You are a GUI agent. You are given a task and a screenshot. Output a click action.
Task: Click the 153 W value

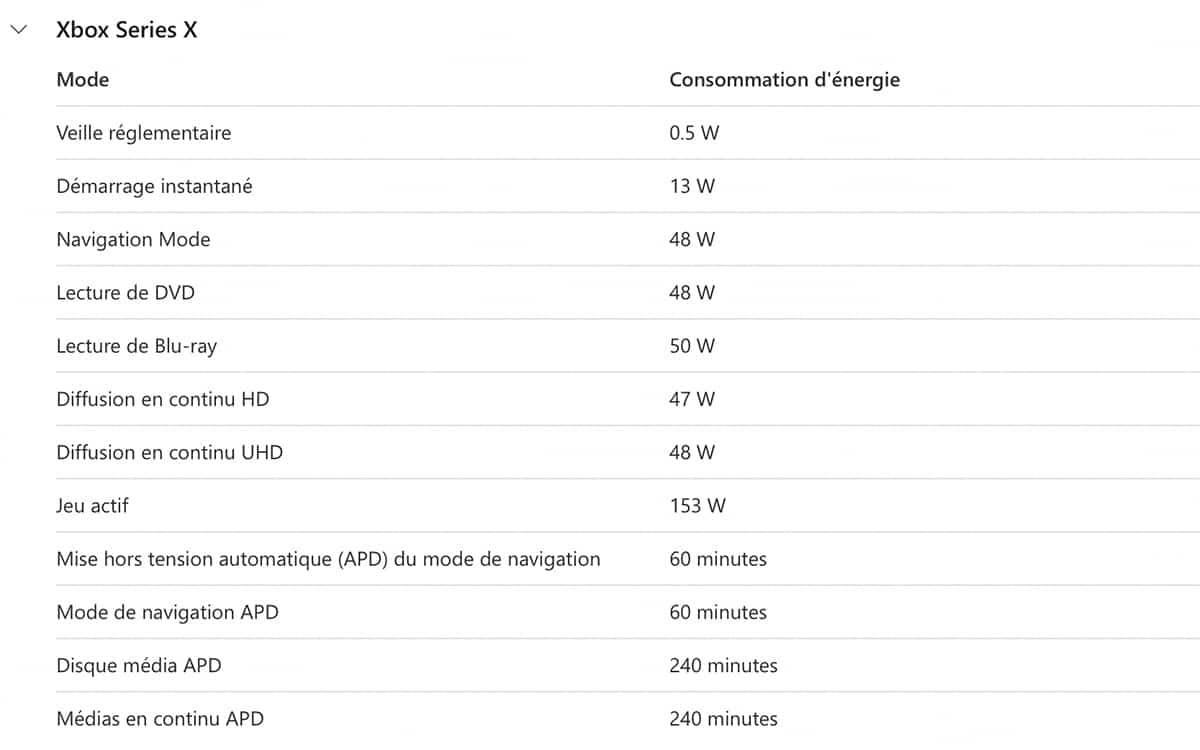pyautogui.click(x=696, y=505)
